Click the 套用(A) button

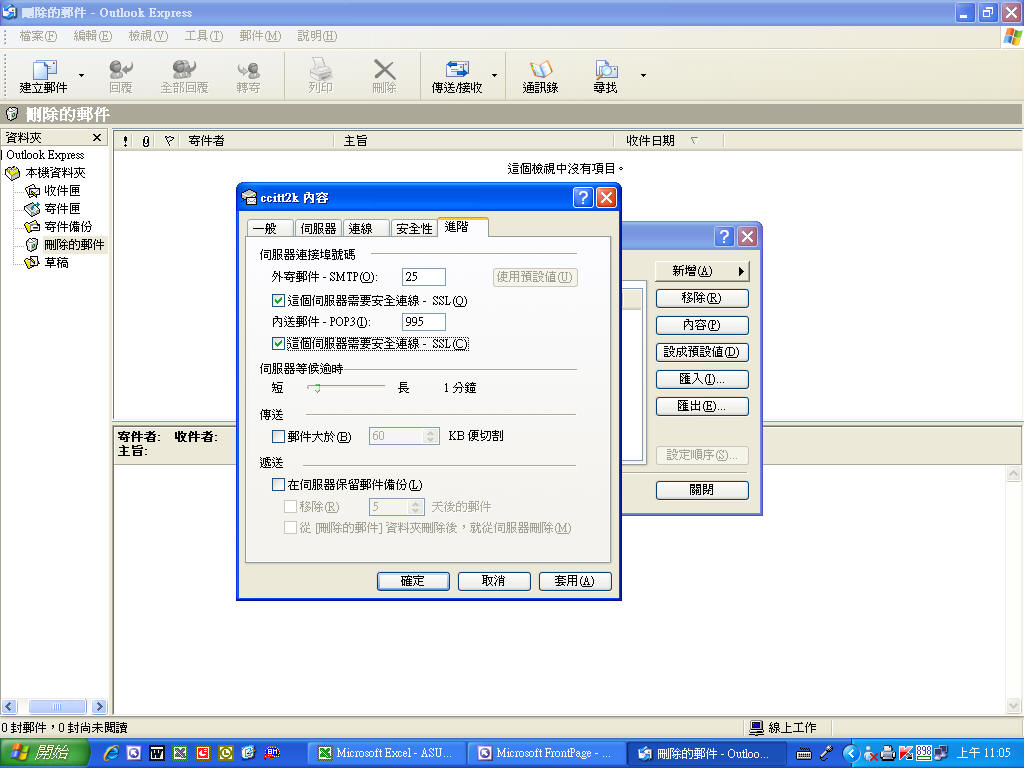click(x=575, y=581)
